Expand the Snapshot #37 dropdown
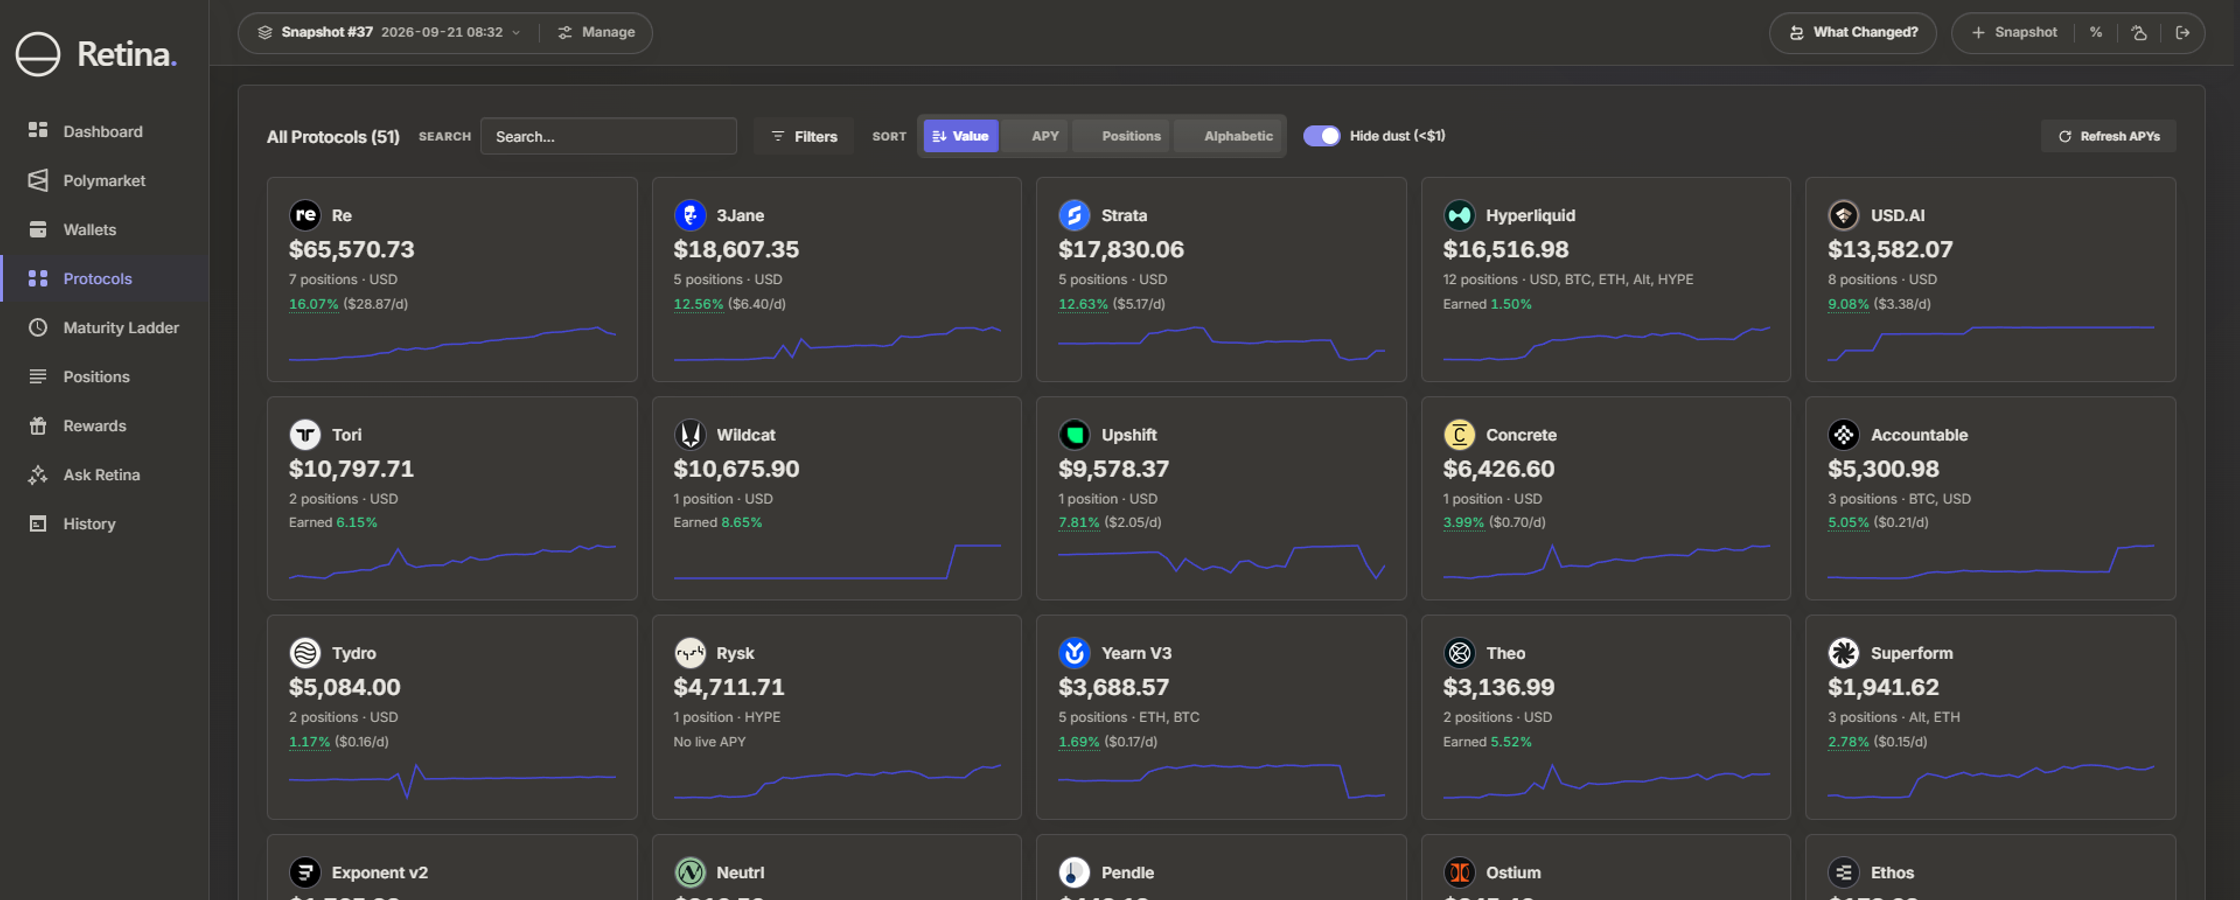This screenshot has height=900, width=2240. pyautogui.click(x=390, y=33)
